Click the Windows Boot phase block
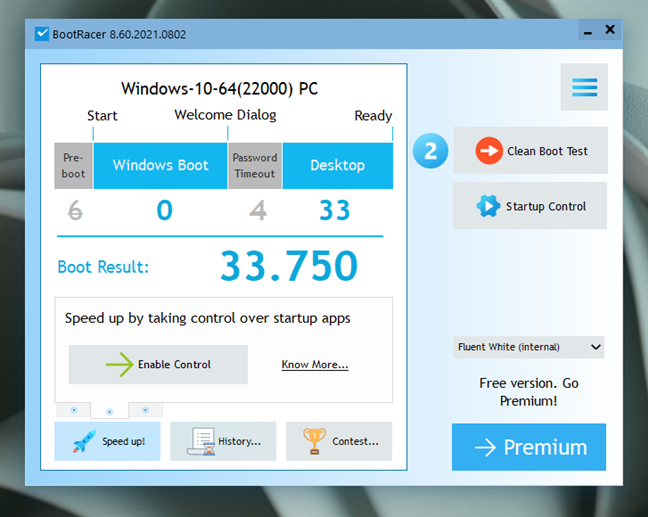The width and height of the screenshot is (648, 517). point(160,166)
